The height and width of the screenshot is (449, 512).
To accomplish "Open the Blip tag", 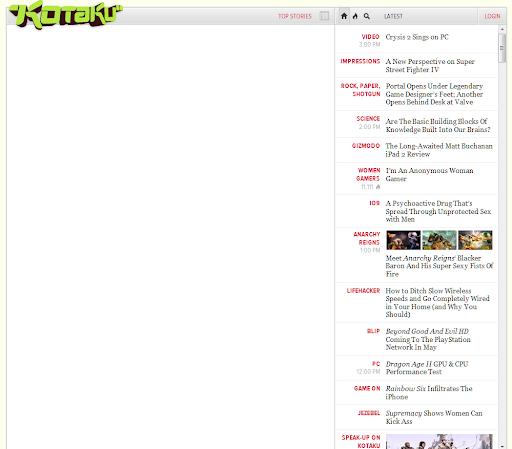I will click(x=373, y=331).
